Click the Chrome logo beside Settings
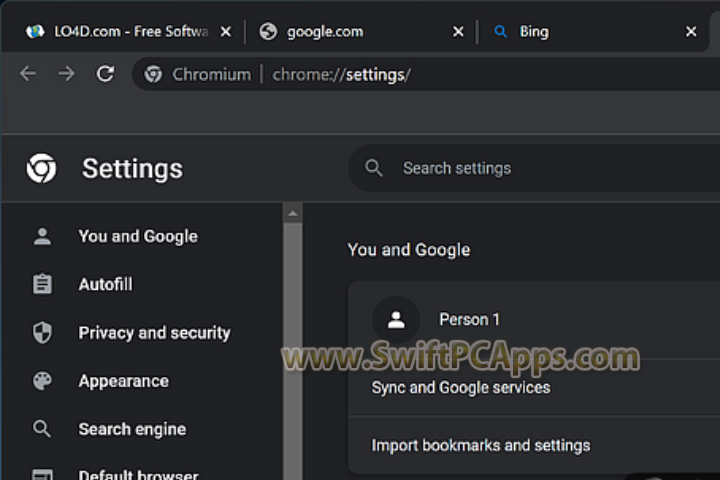720x480 pixels. point(41,168)
